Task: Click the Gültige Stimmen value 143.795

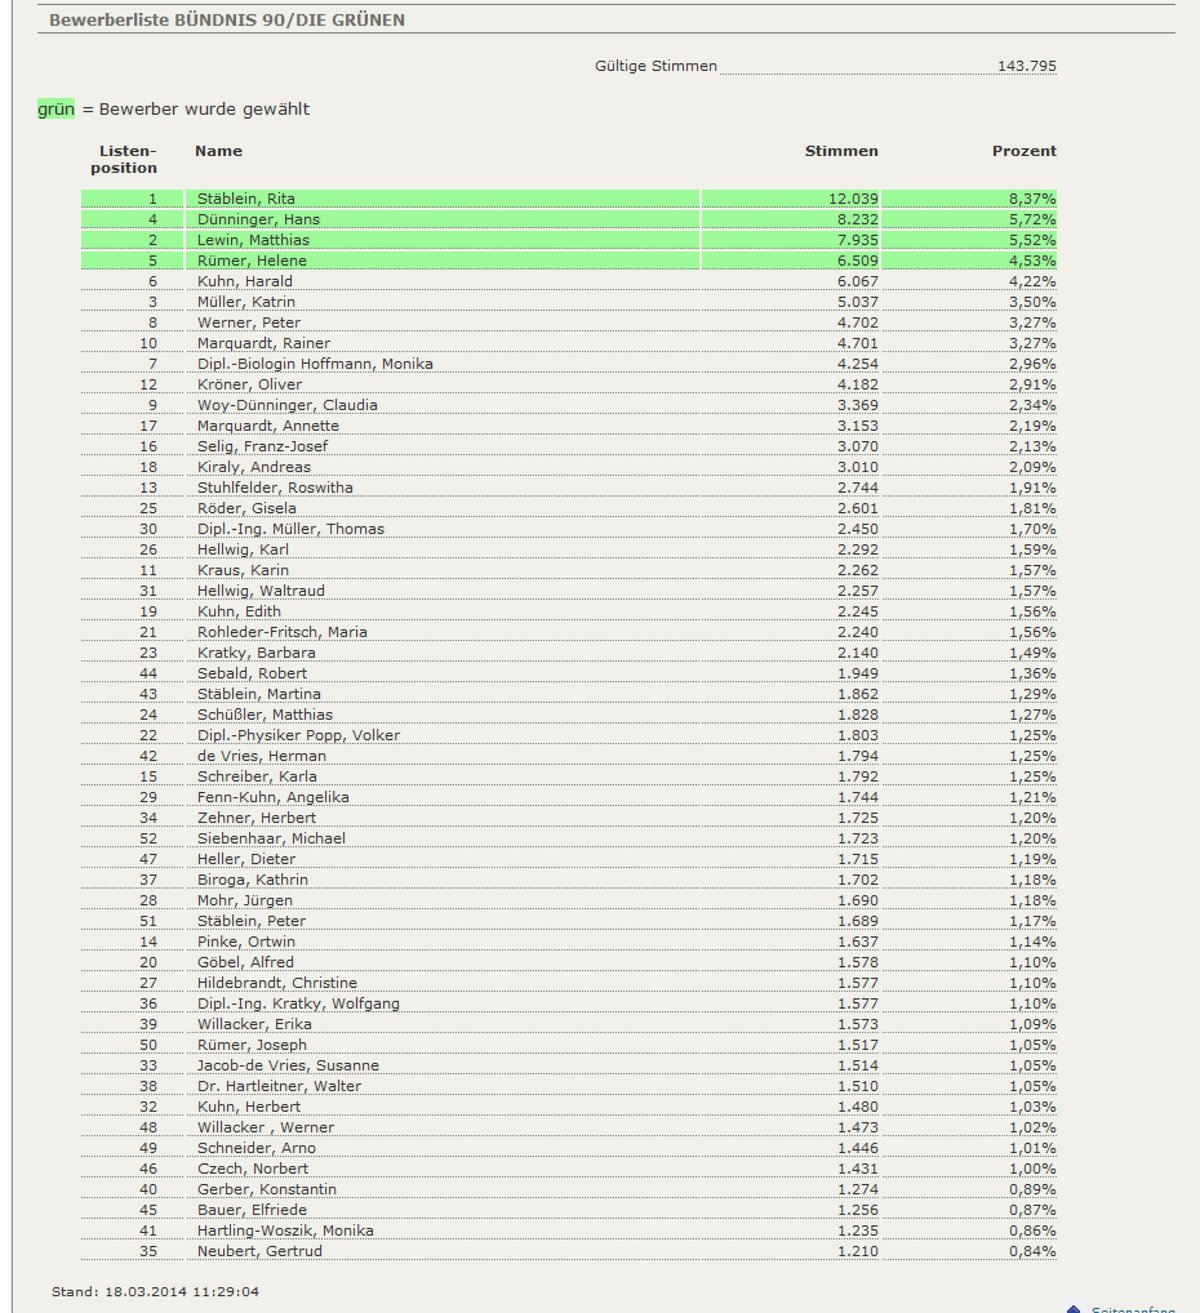Action: pyautogui.click(x=1026, y=66)
